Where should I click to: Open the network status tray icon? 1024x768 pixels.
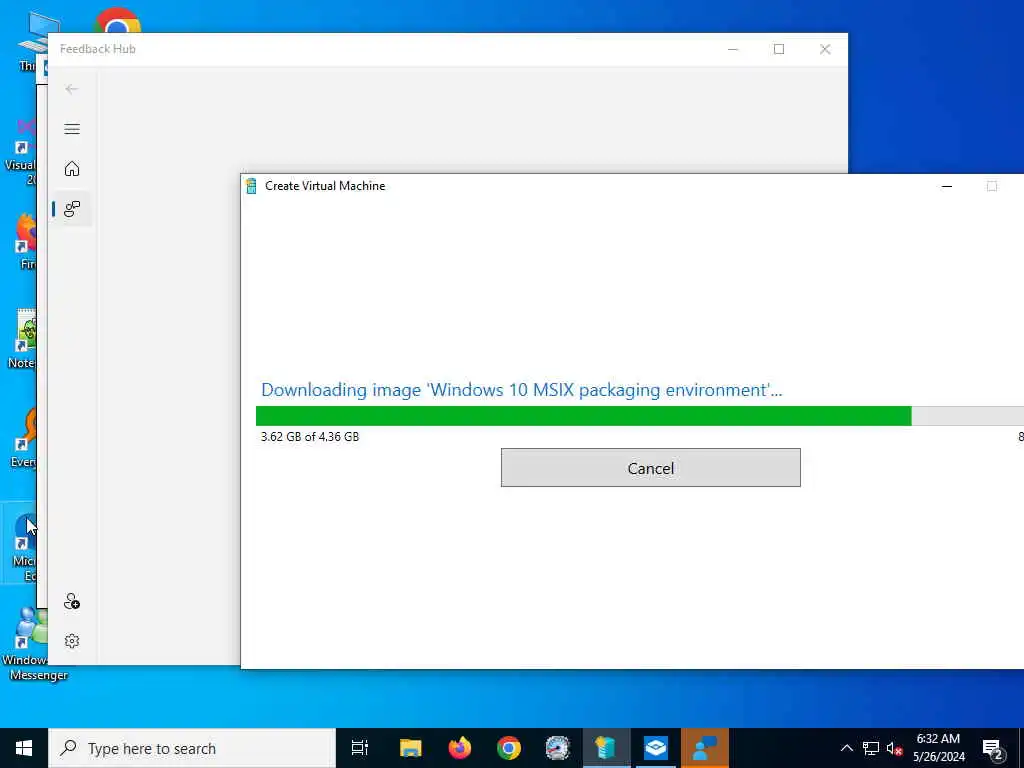pos(871,748)
